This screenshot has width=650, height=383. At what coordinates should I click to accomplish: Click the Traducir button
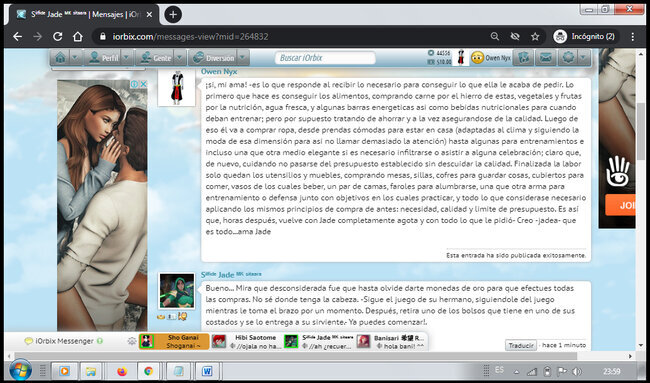[520, 345]
